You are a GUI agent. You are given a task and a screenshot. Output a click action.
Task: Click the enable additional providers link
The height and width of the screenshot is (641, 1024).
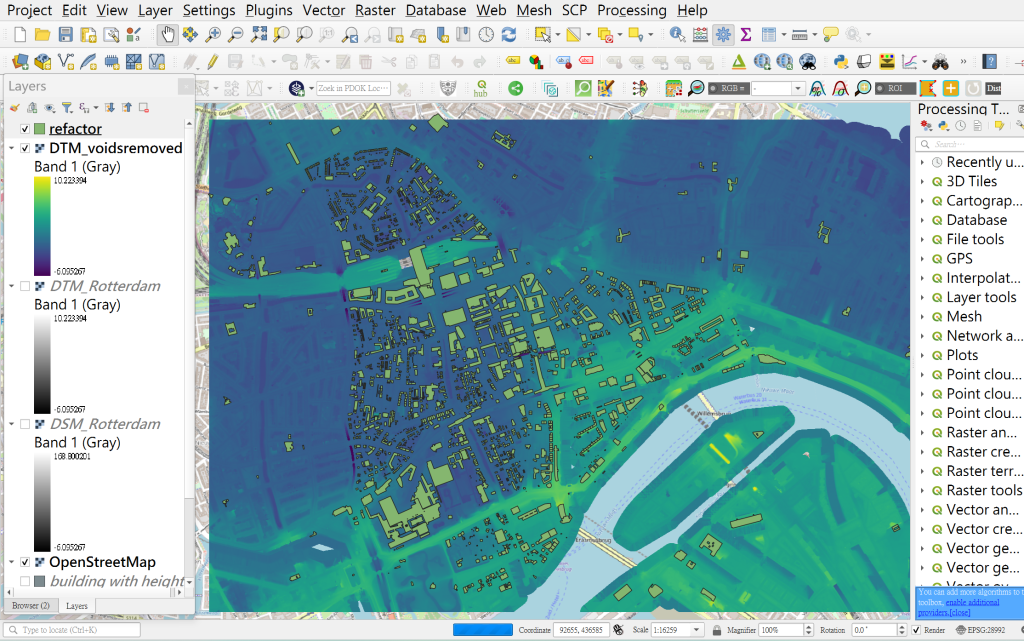coord(972,602)
